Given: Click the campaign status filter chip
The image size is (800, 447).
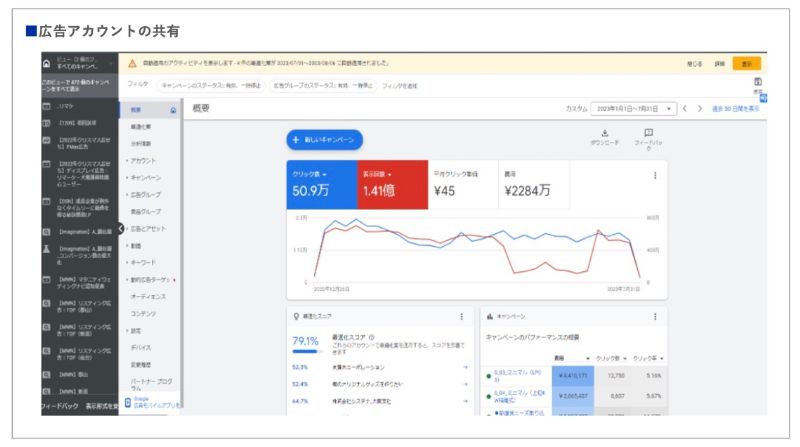Looking at the screenshot, I should 210,85.
